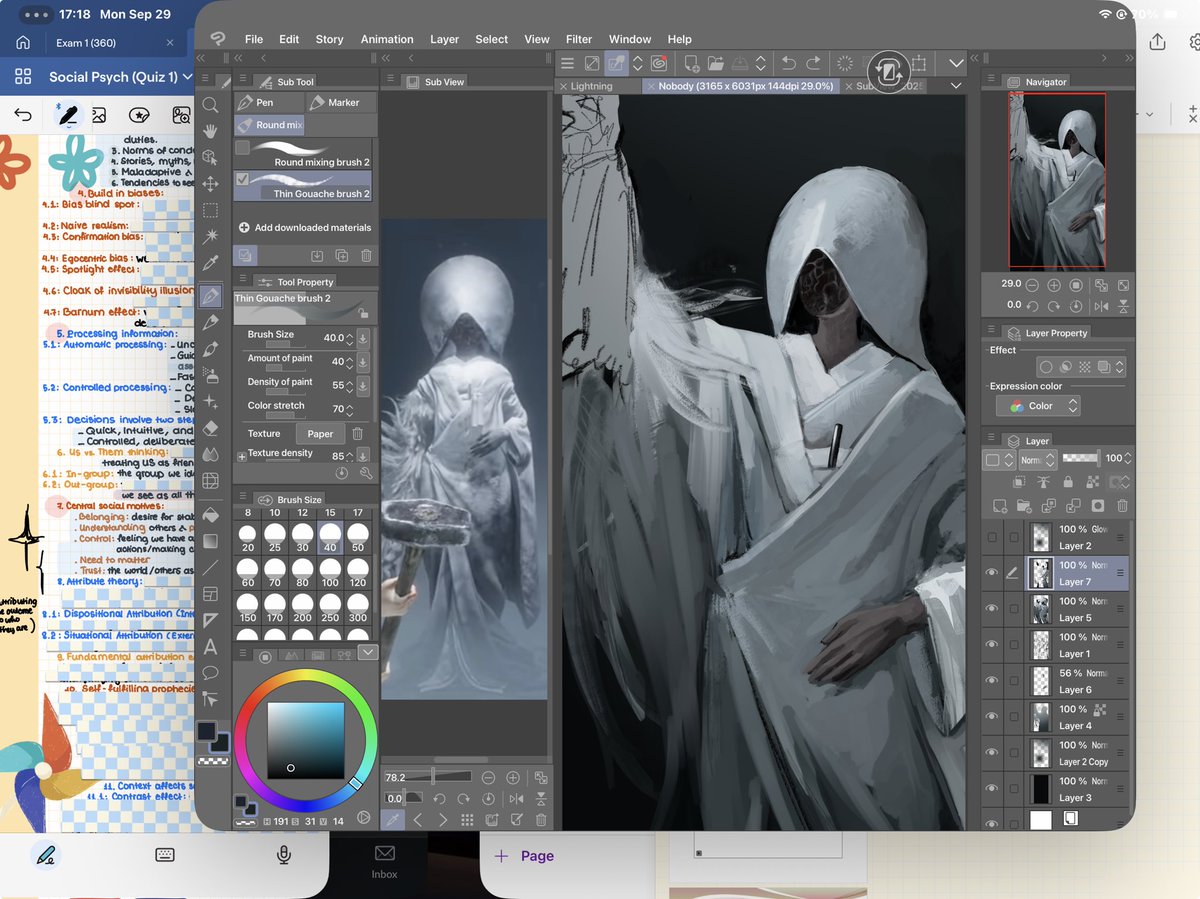
Task: Select the Eyedropper tool in toolbar
Action: [x=210, y=264]
